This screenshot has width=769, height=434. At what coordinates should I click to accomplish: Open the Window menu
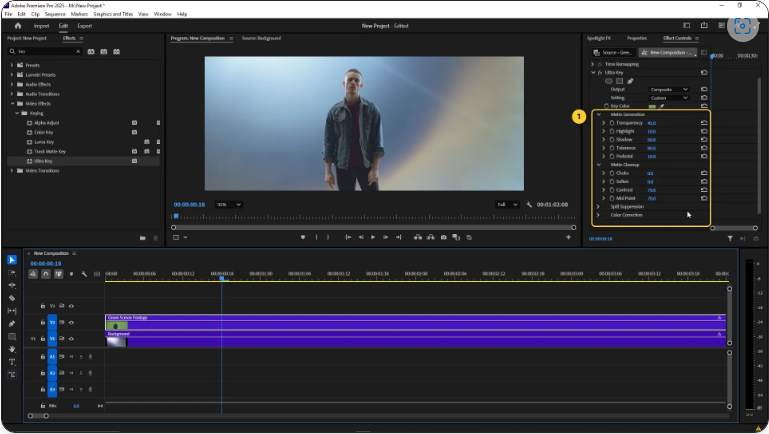pos(163,14)
